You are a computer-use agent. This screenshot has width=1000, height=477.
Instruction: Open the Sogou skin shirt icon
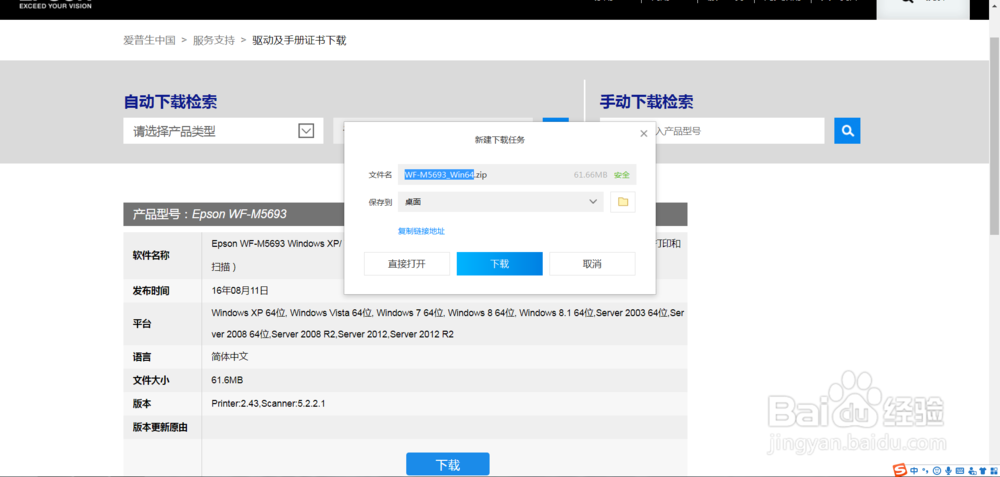(983, 471)
